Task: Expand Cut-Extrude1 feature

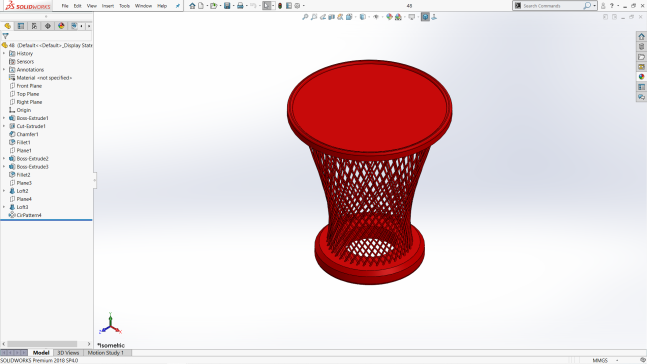Action: tap(4, 126)
